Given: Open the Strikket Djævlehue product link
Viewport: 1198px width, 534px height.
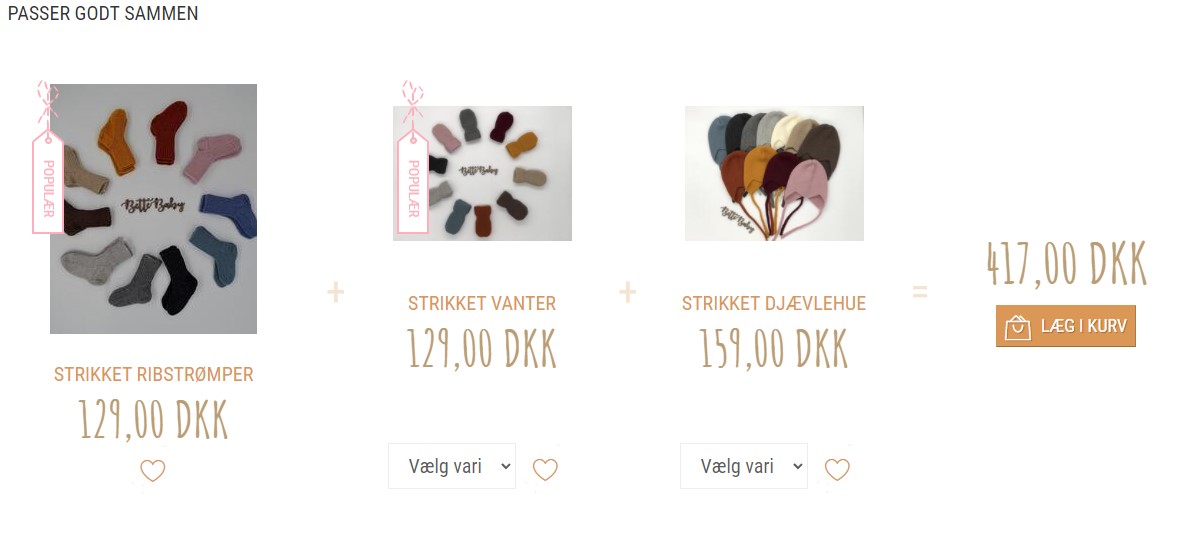Looking at the screenshot, I should (x=774, y=303).
